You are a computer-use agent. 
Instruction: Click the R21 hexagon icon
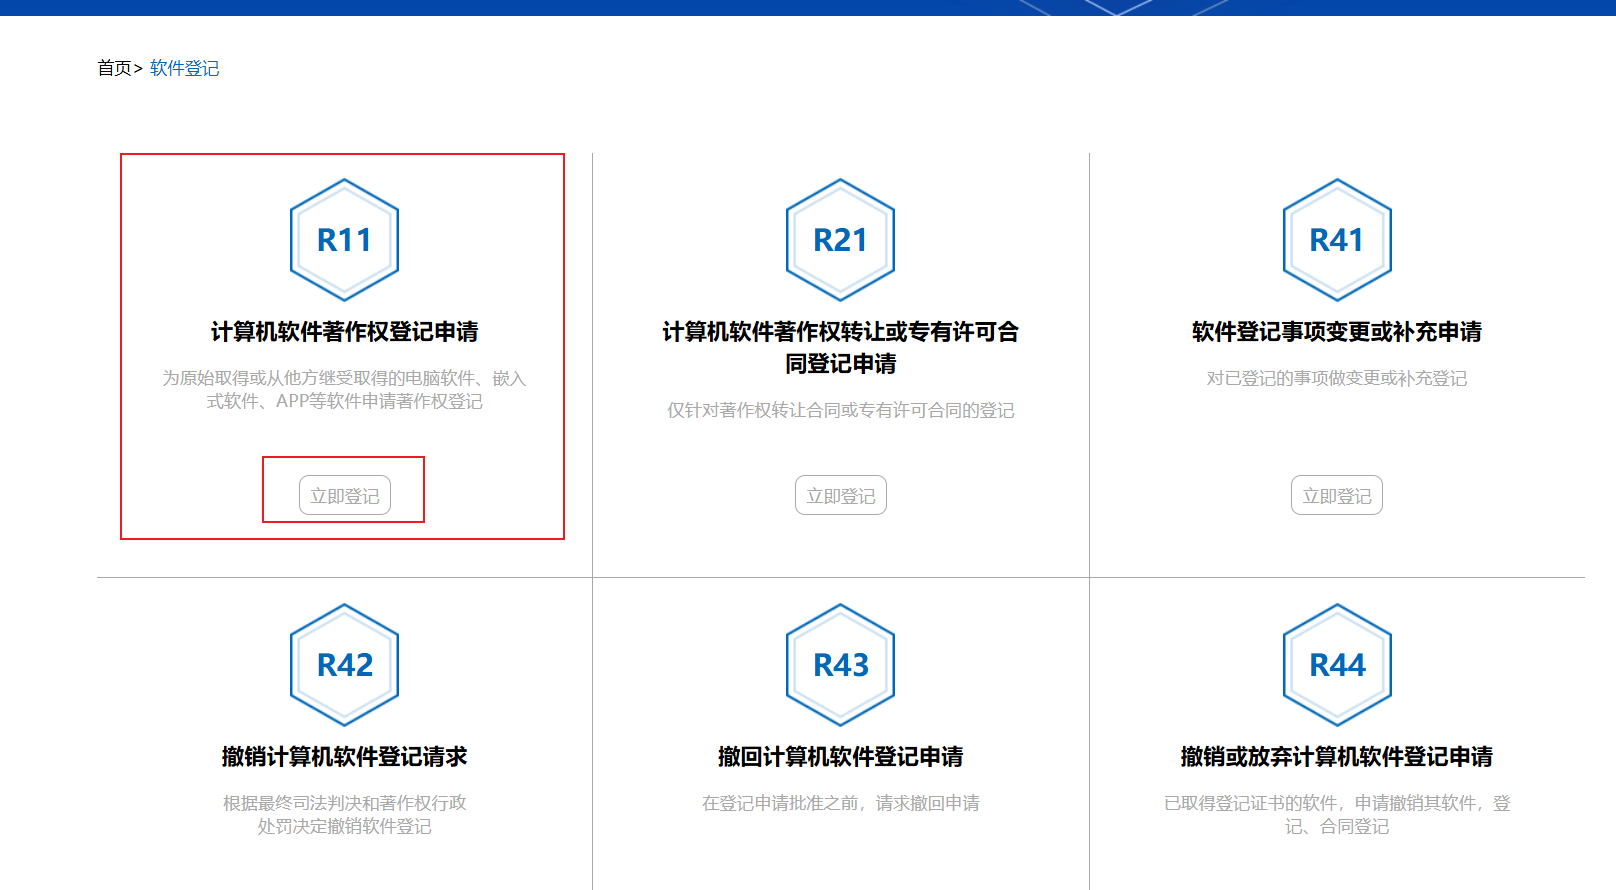(840, 240)
